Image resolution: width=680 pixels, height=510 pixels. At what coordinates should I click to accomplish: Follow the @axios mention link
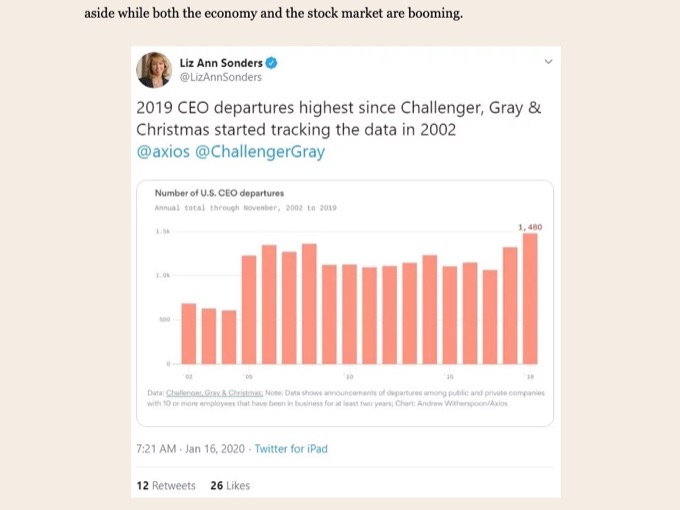(163, 151)
